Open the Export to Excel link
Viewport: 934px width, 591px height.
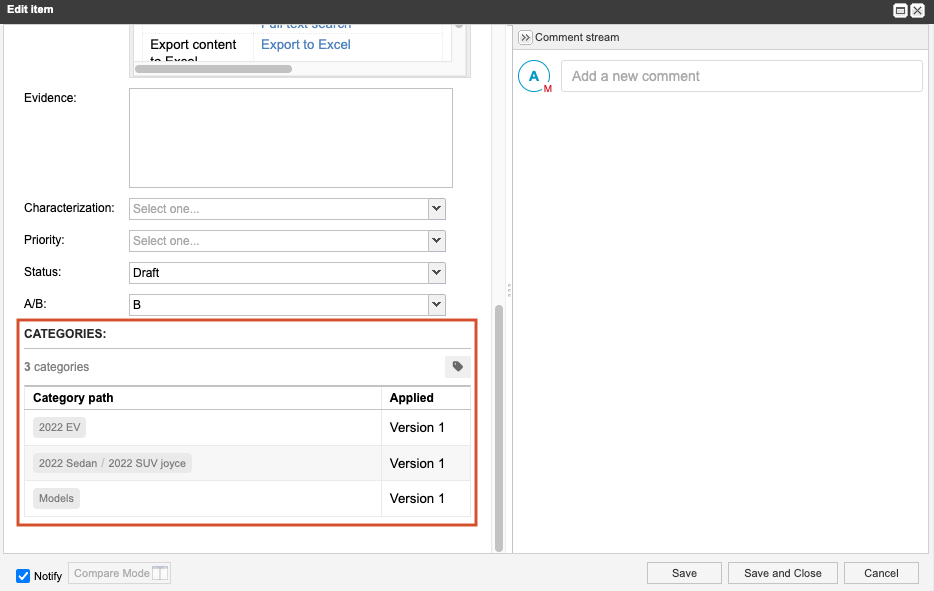tap(306, 45)
